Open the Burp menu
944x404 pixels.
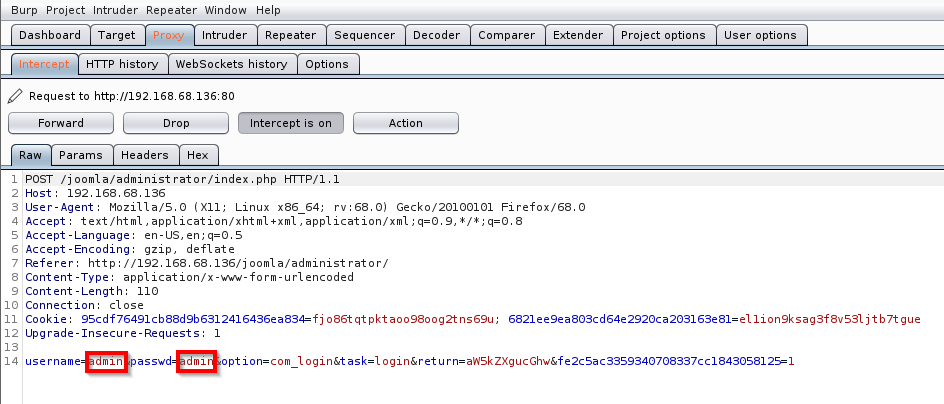coord(24,10)
